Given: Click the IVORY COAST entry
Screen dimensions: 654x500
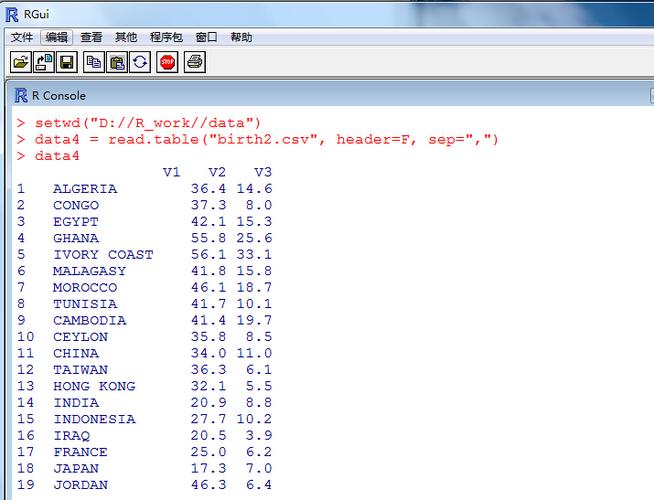Looking at the screenshot, I should tap(103, 254).
